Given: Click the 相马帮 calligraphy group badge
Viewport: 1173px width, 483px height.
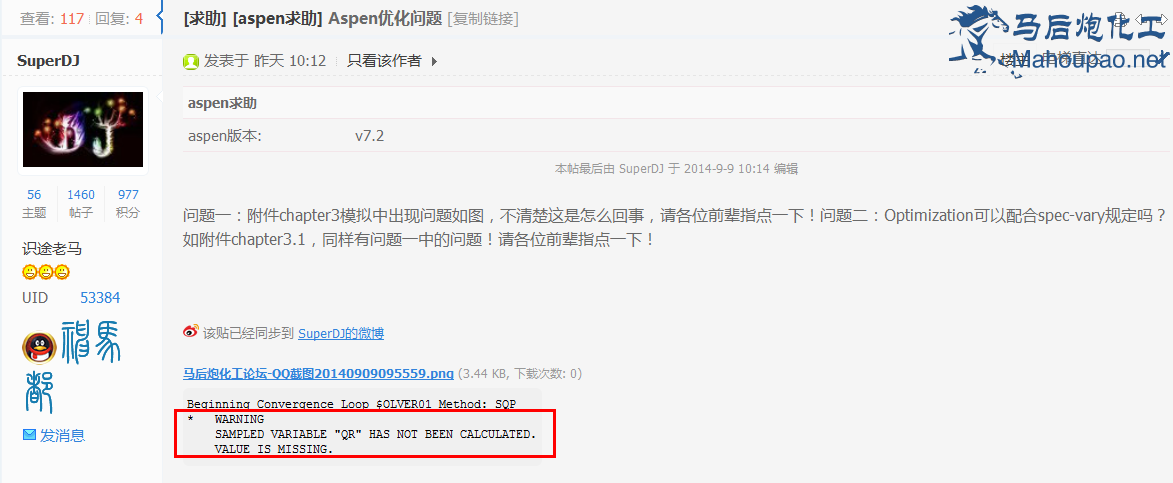Looking at the screenshot, I should click(x=73, y=366).
